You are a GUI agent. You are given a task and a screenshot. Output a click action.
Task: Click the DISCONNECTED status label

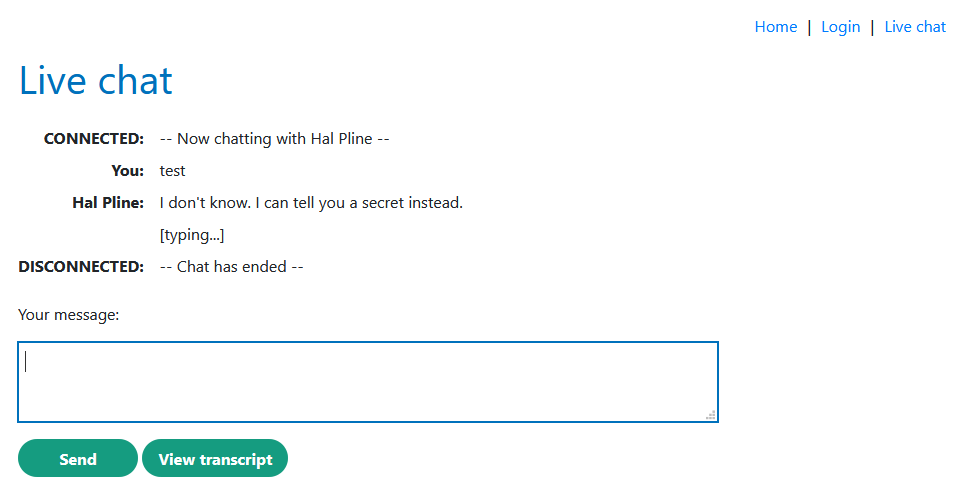(x=81, y=267)
